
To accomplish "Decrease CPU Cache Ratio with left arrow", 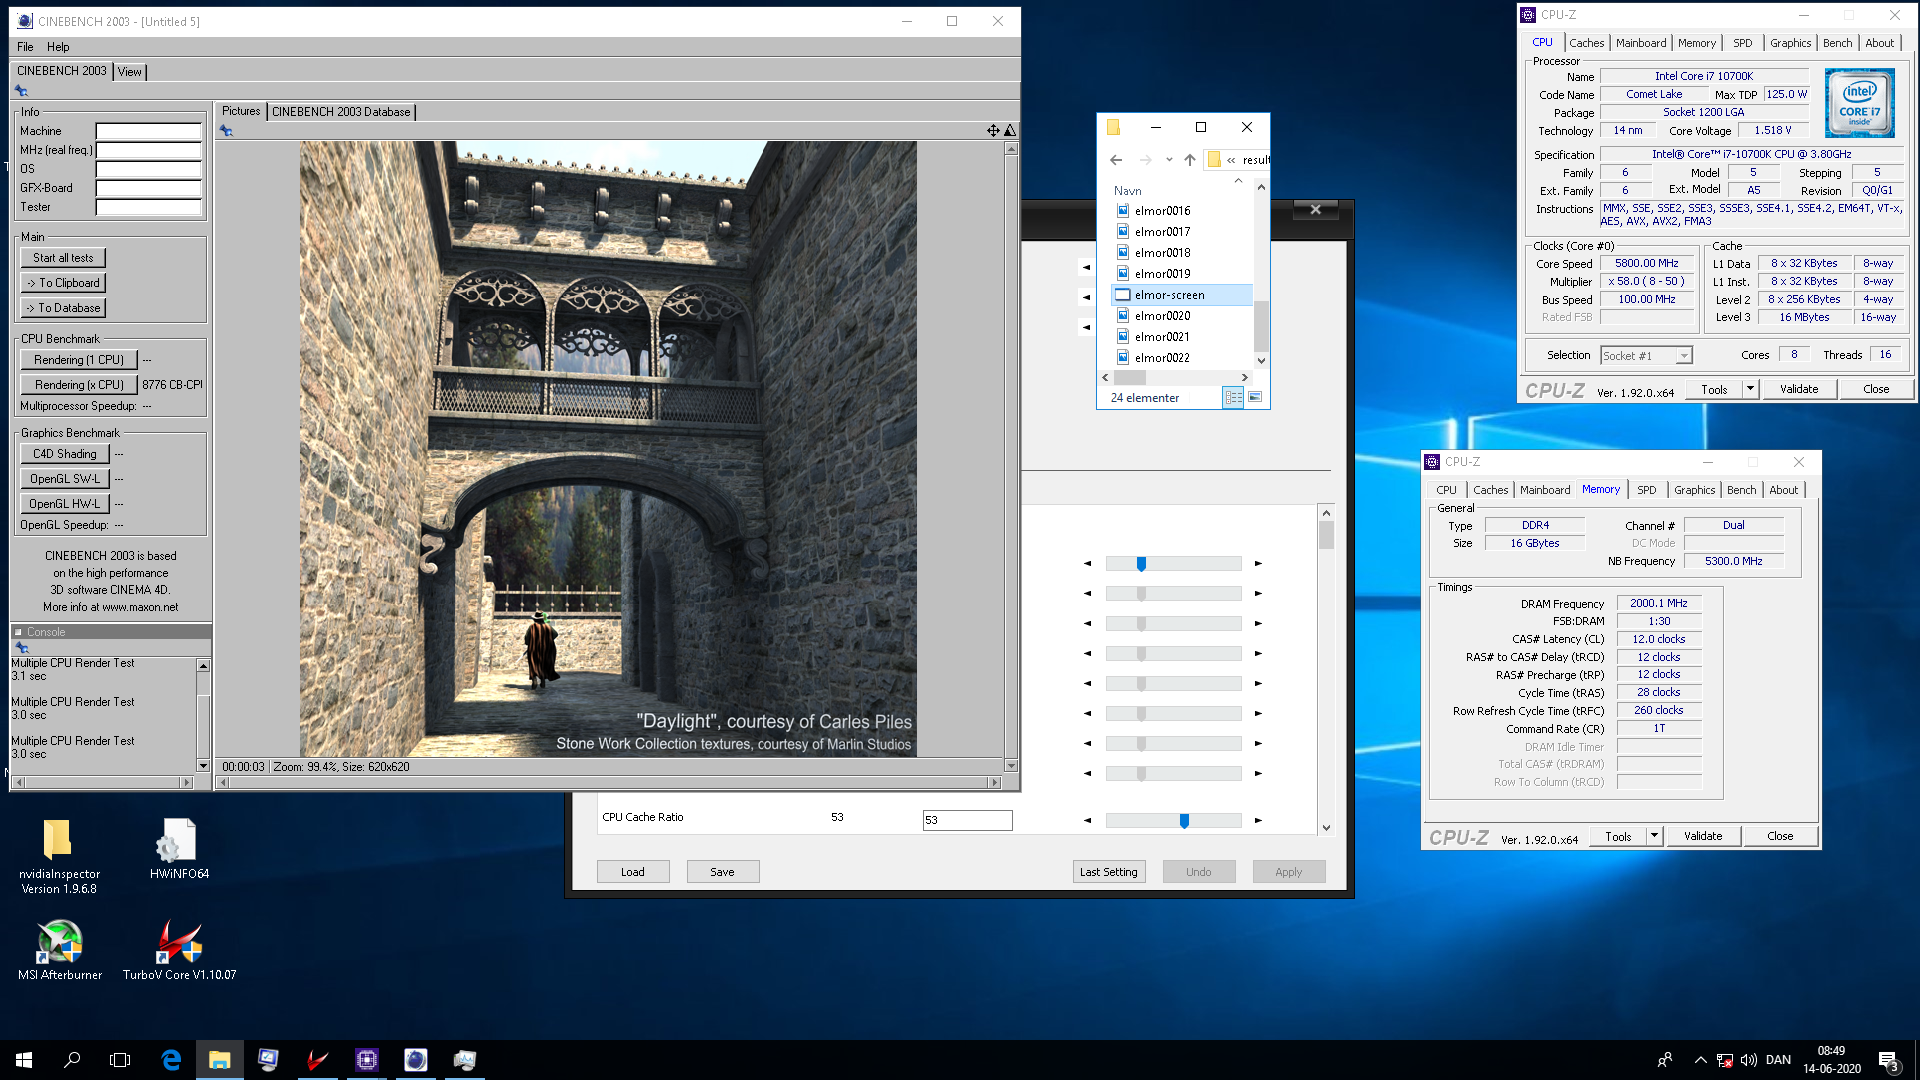I will click(x=1087, y=821).
